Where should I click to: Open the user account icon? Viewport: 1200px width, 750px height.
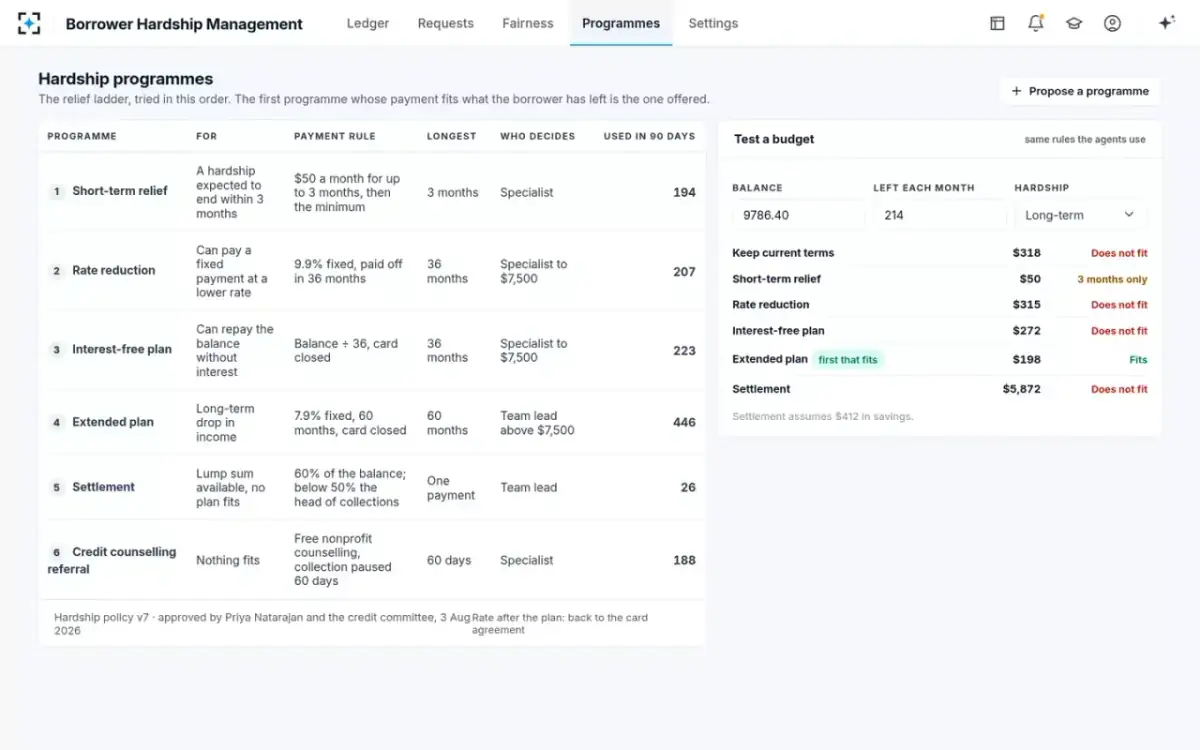point(1112,23)
